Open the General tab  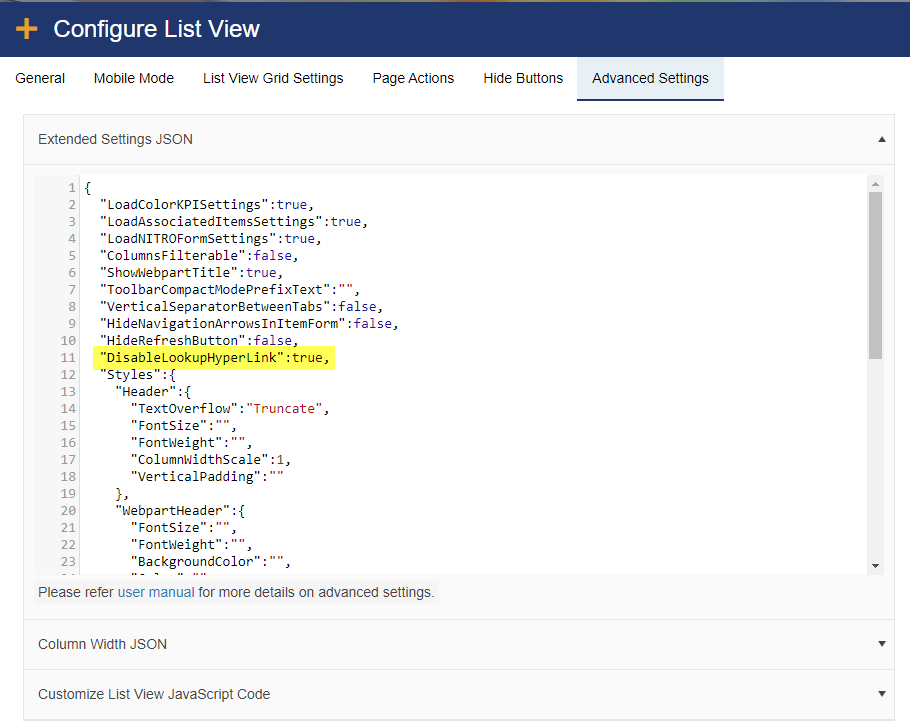[40, 78]
